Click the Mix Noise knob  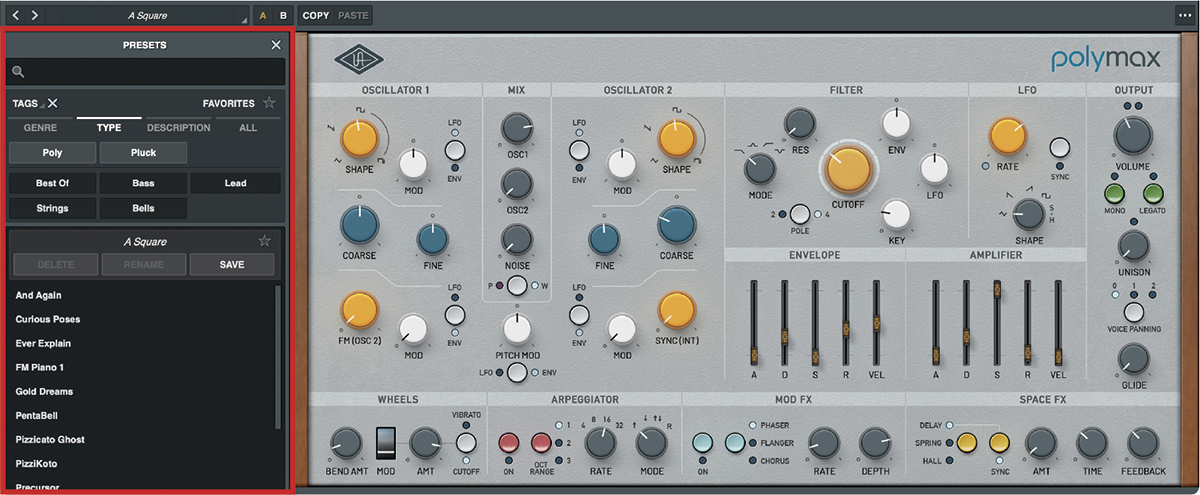click(x=516, y=238)
